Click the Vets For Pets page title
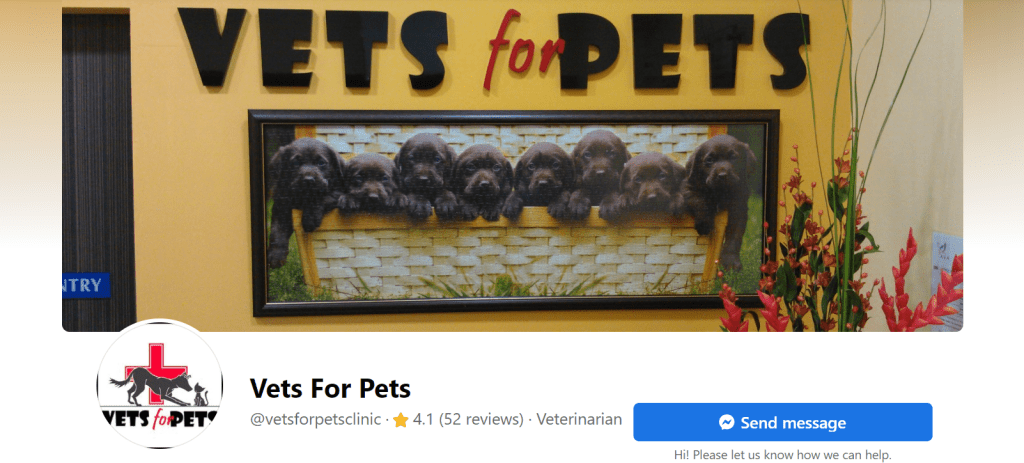The height and width of the screenshot is (463, 1024). (330, 389)
